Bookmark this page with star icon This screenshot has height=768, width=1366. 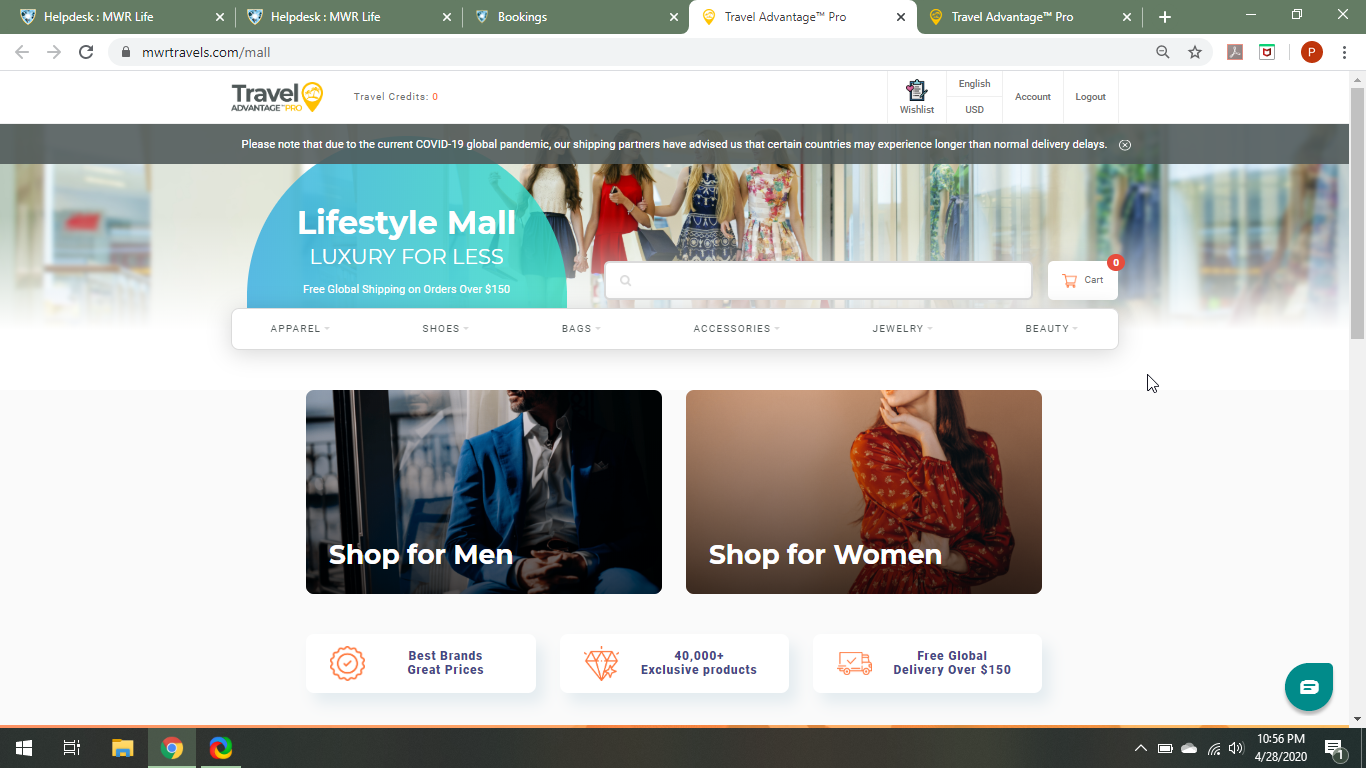(x=1195, y=52)
